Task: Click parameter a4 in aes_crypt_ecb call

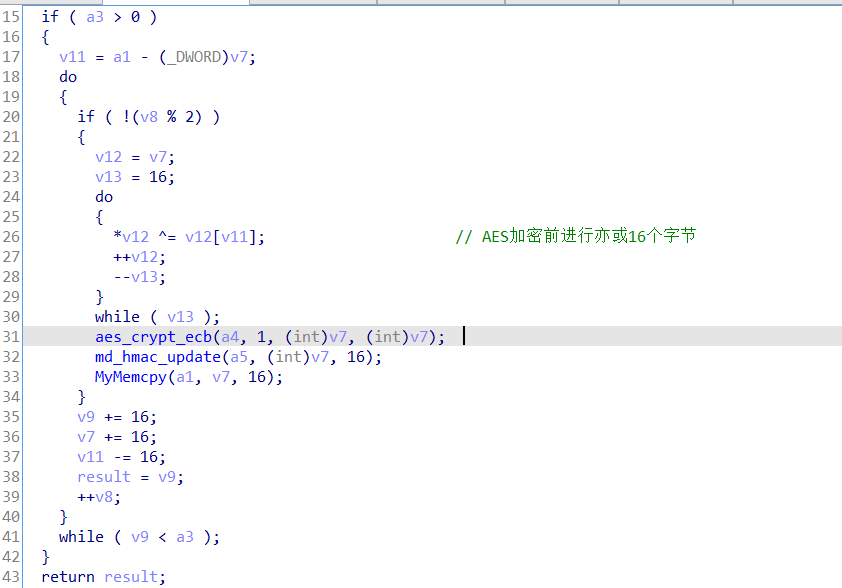Action: [x=230, y=337]
